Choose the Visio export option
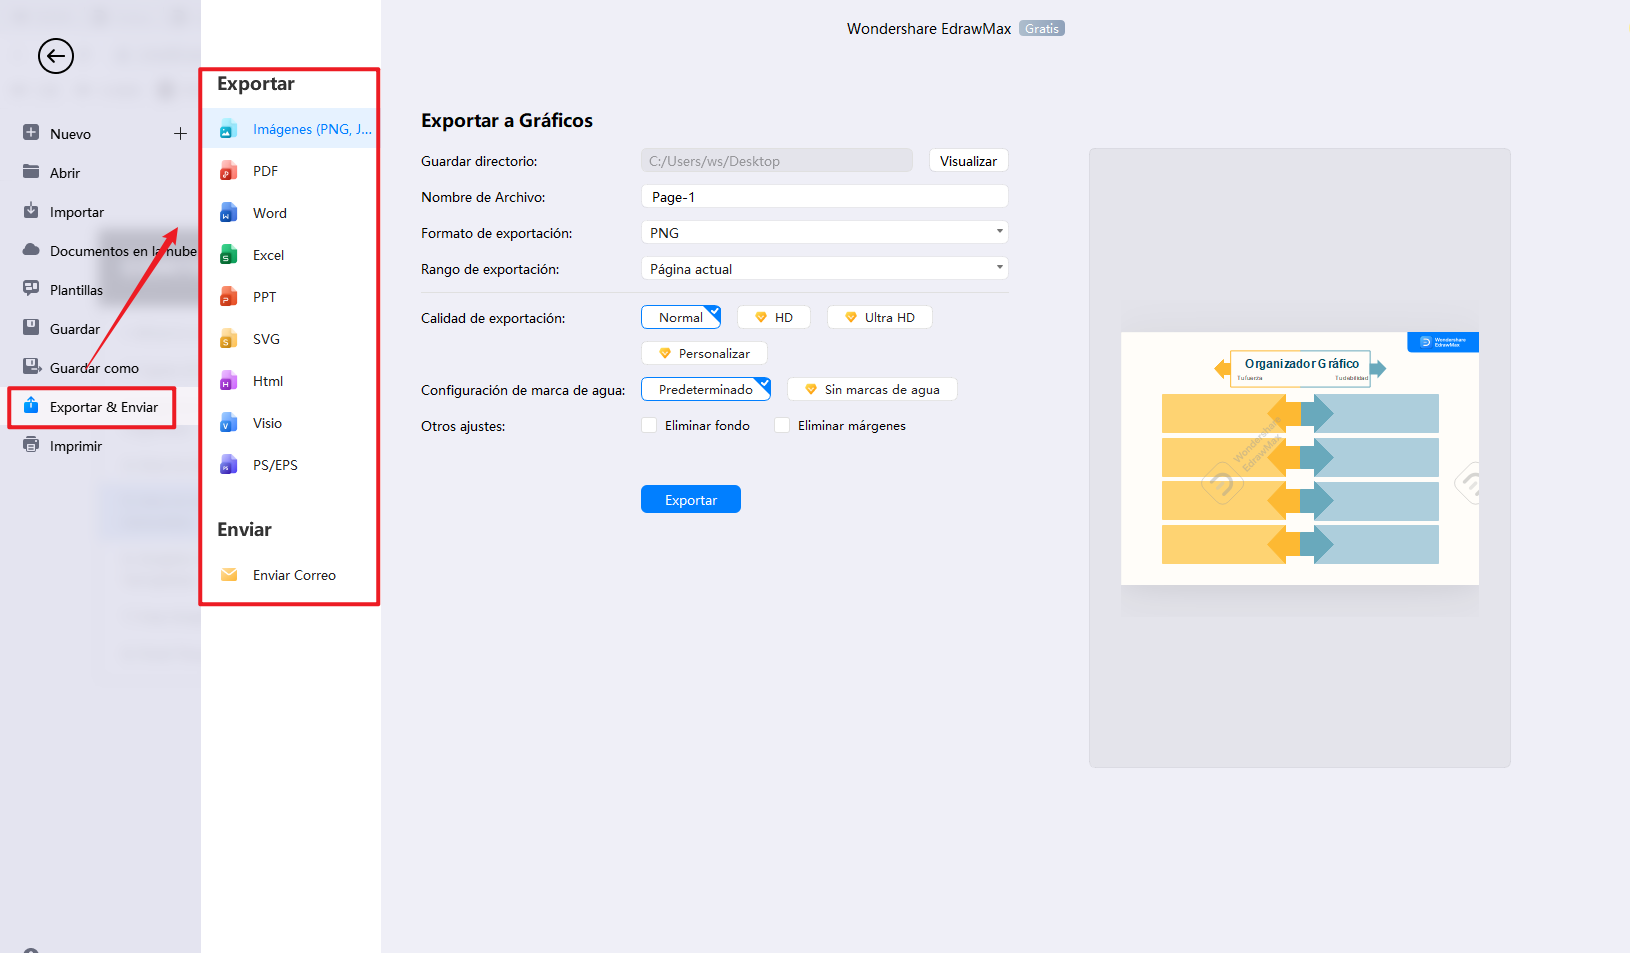Viewport: 1630px width, 953px height. pos(265,422)
